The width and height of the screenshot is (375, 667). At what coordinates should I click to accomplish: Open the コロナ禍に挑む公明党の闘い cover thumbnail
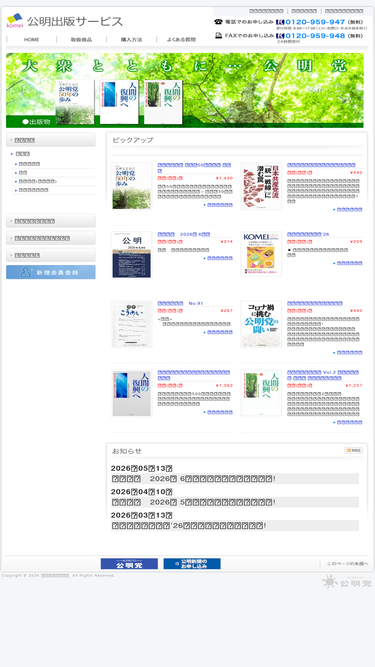click(261, 324)
